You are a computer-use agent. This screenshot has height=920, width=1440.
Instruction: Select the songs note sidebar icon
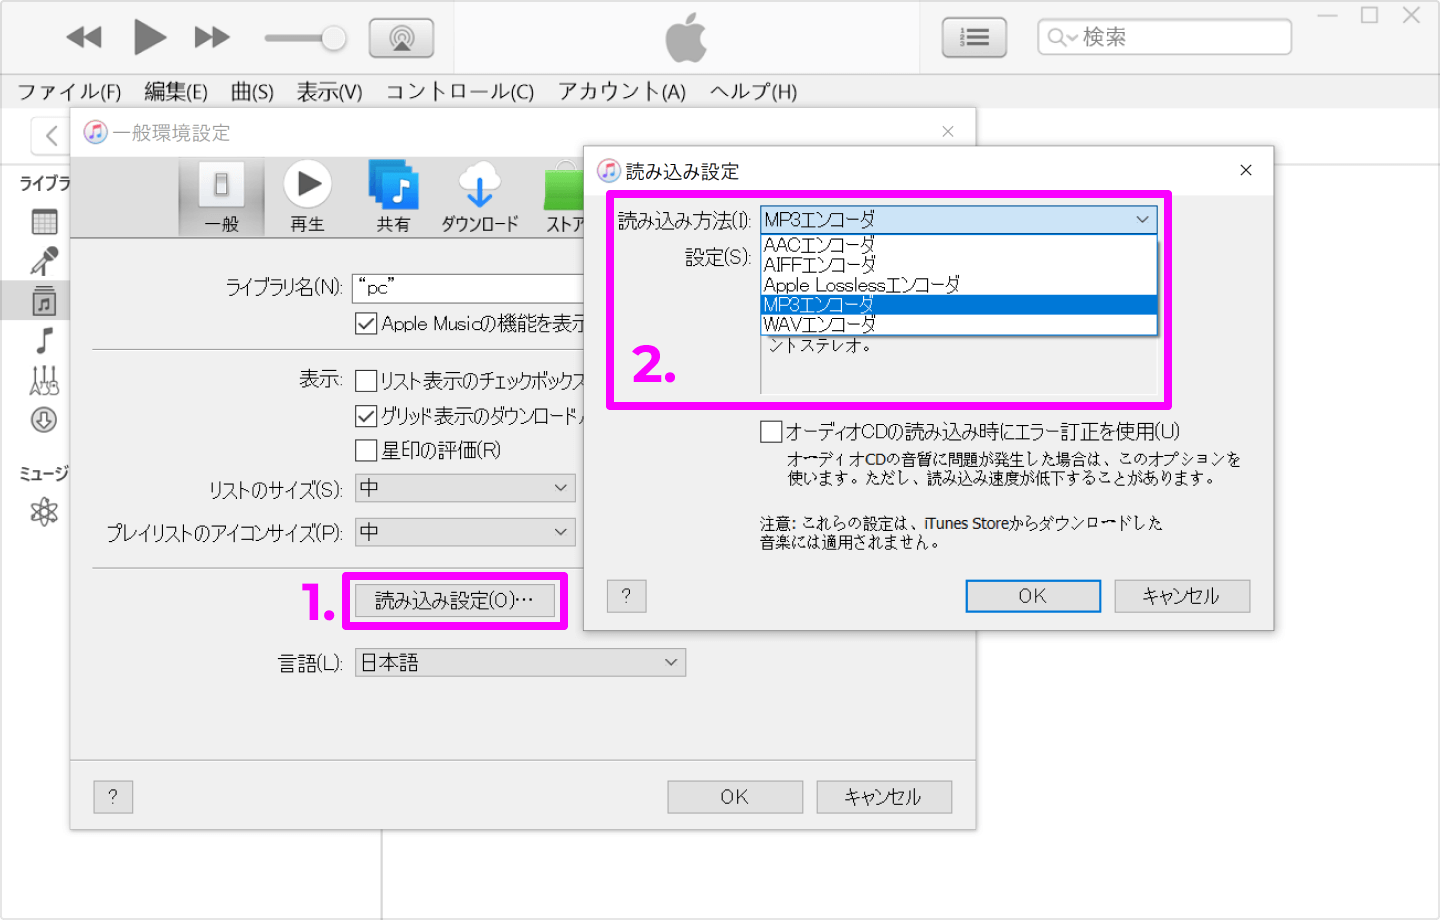click(44, 340)
